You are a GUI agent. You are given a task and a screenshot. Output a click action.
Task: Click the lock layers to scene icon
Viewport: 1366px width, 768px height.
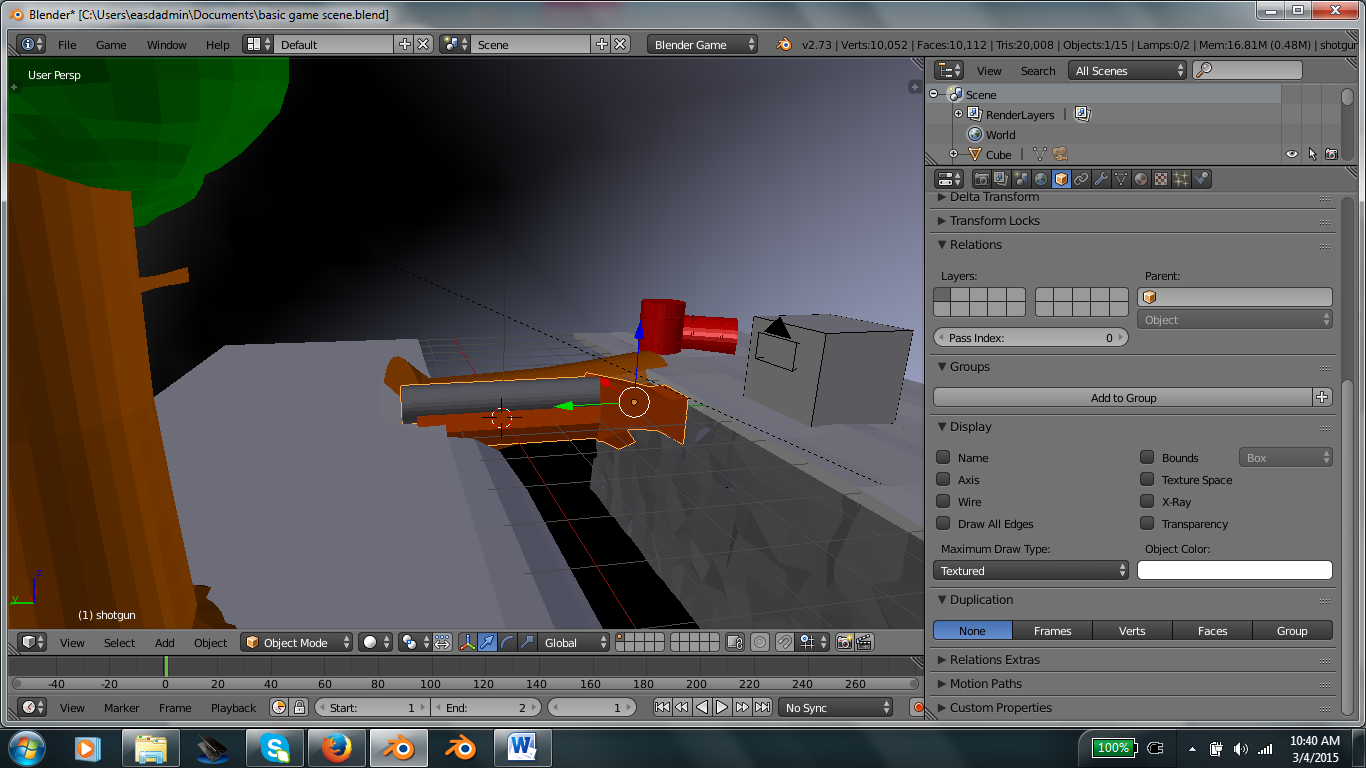pyautogui.click(x=735, y=642)
